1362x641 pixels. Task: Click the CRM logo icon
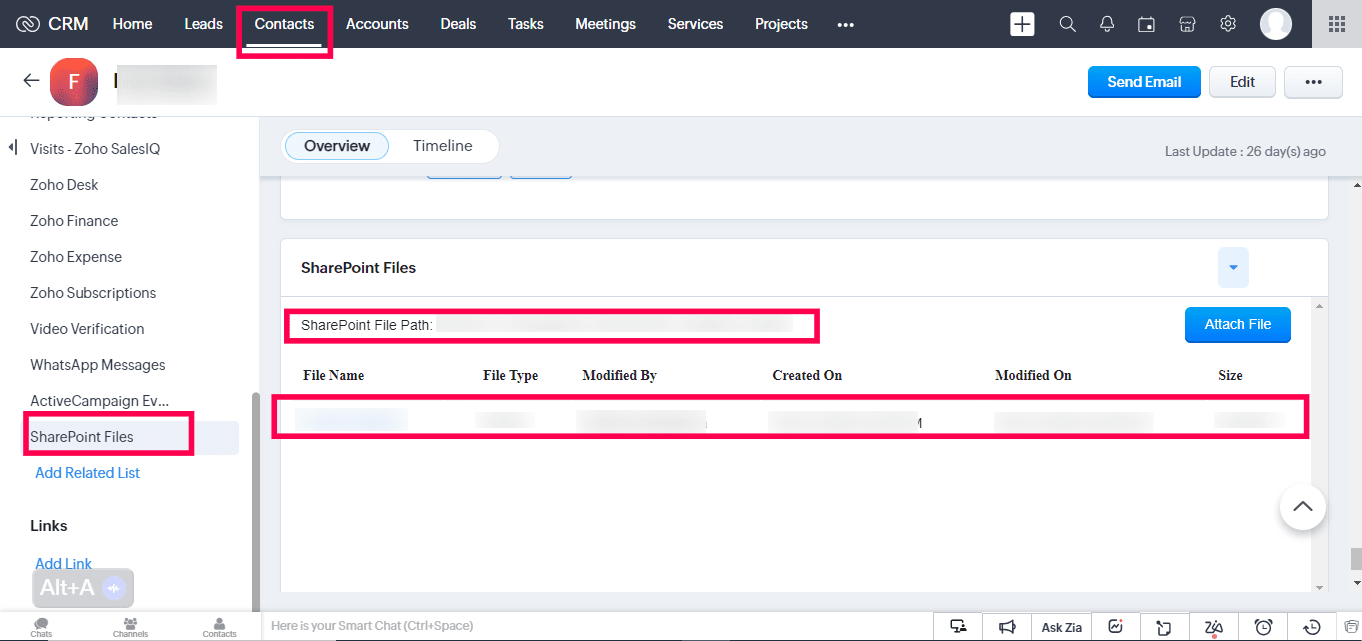(28, 24)
